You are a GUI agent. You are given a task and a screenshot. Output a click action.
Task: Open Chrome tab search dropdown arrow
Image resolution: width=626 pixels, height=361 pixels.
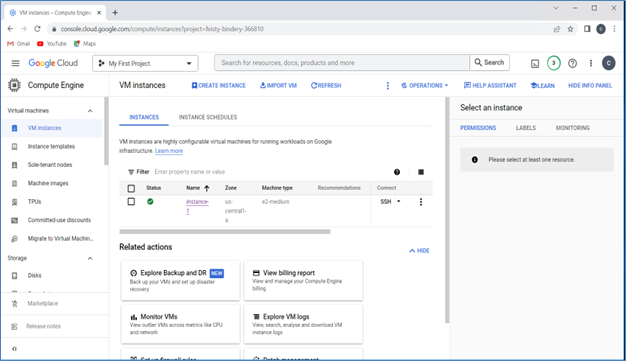click(555, 8)
